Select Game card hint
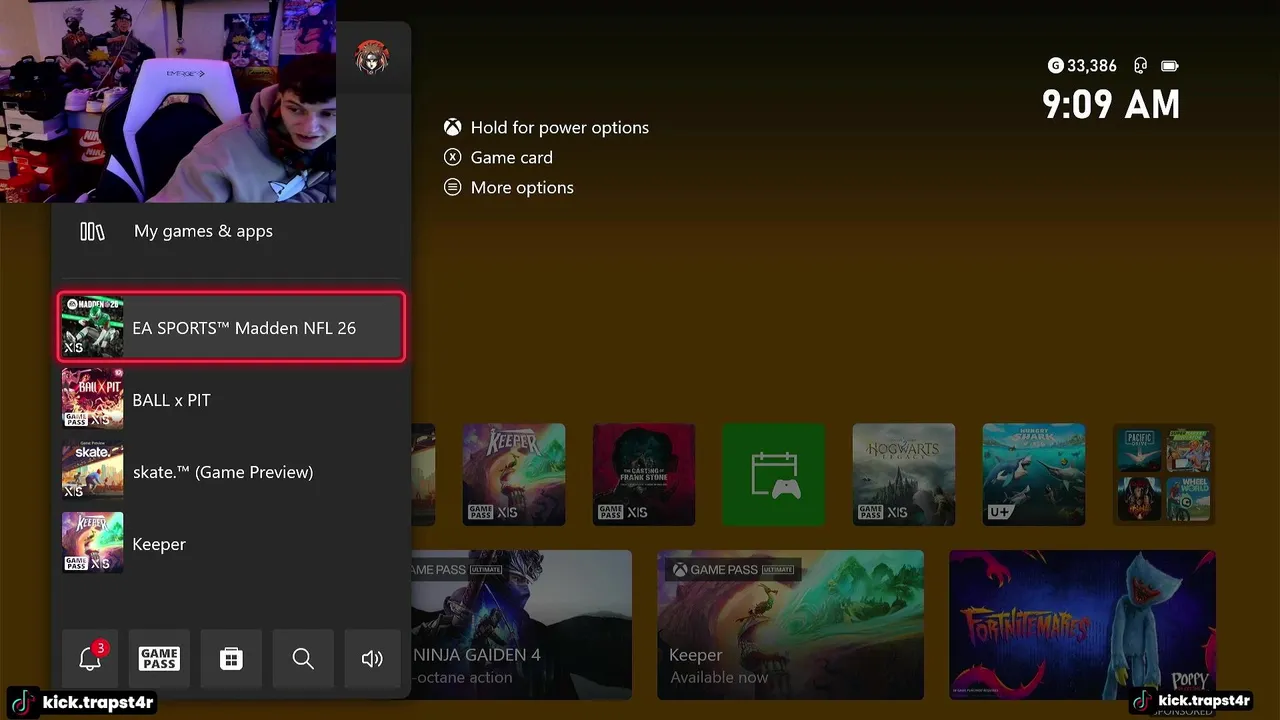Viewport: 1280px width, 720px height. coord(498,158)
